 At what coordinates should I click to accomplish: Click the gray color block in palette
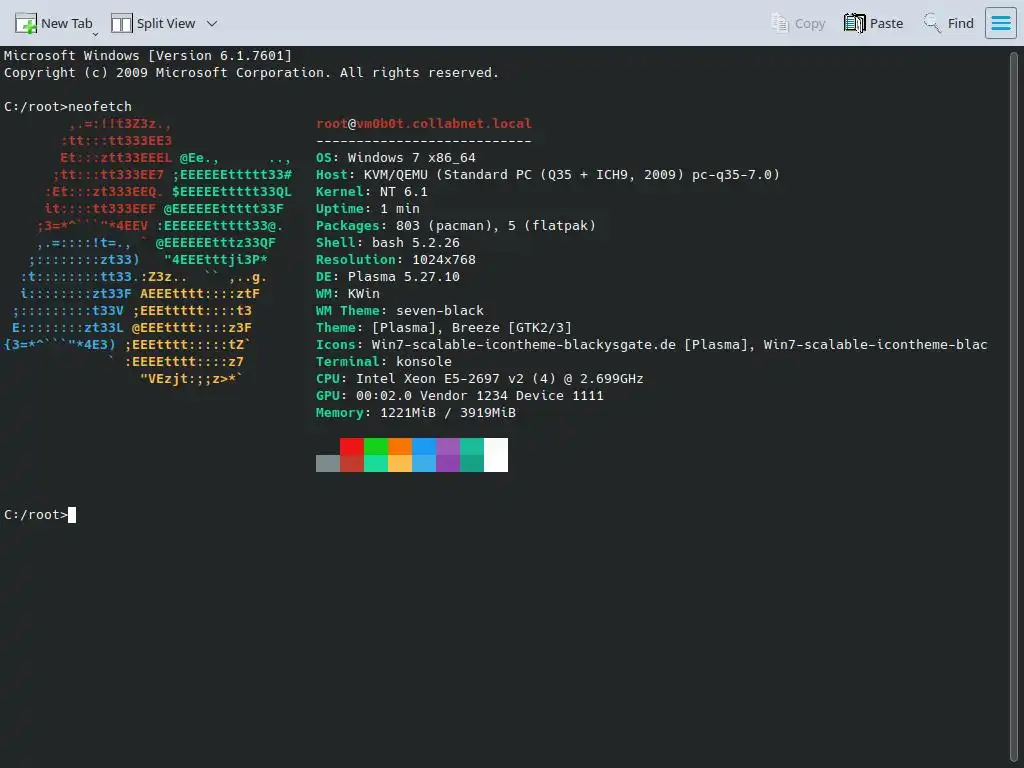coord(328,463)
